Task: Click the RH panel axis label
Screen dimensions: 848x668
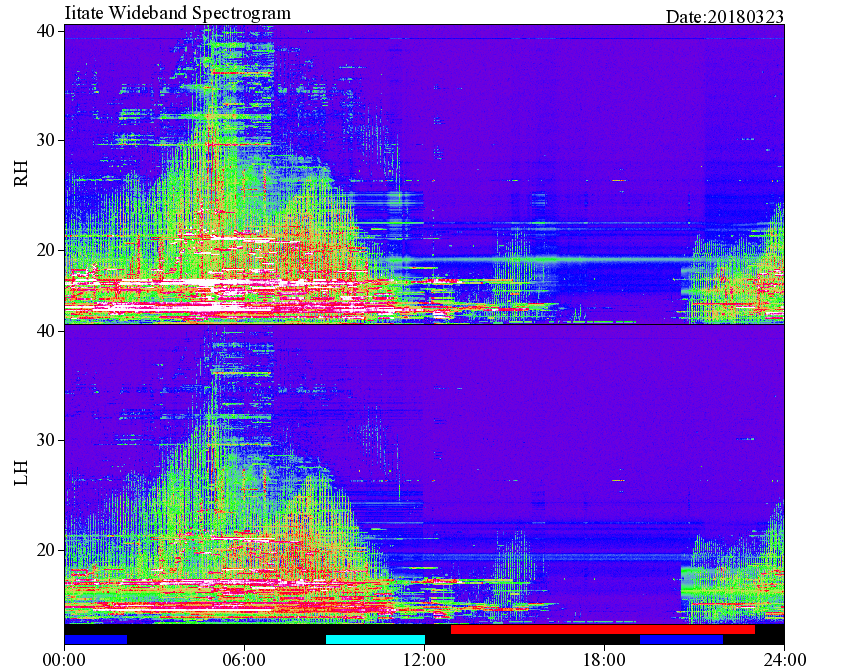Action: coord(21,173)
